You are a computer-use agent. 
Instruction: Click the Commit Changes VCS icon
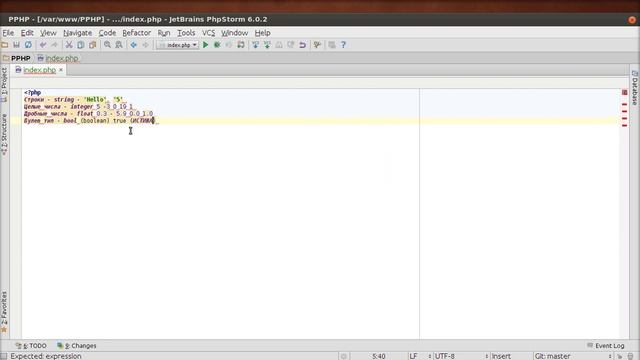coord(267,45)
